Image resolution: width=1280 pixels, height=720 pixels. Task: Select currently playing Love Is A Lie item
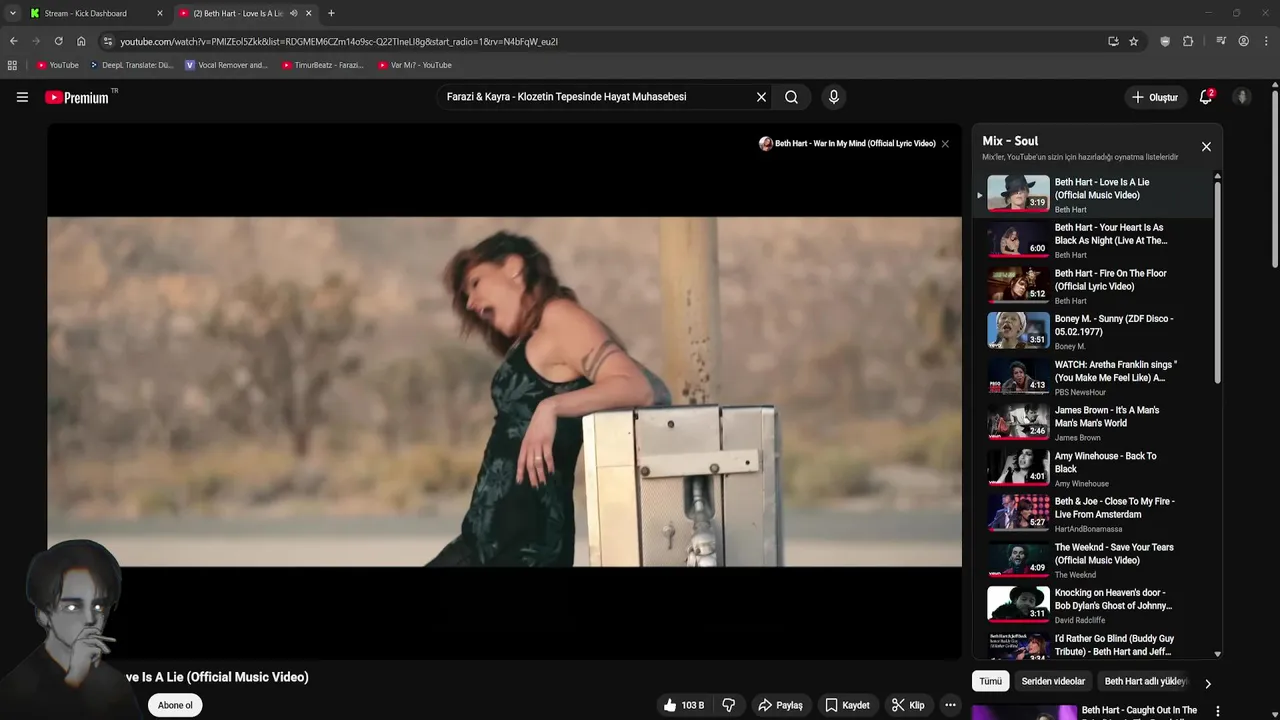tap(1093, 195)
